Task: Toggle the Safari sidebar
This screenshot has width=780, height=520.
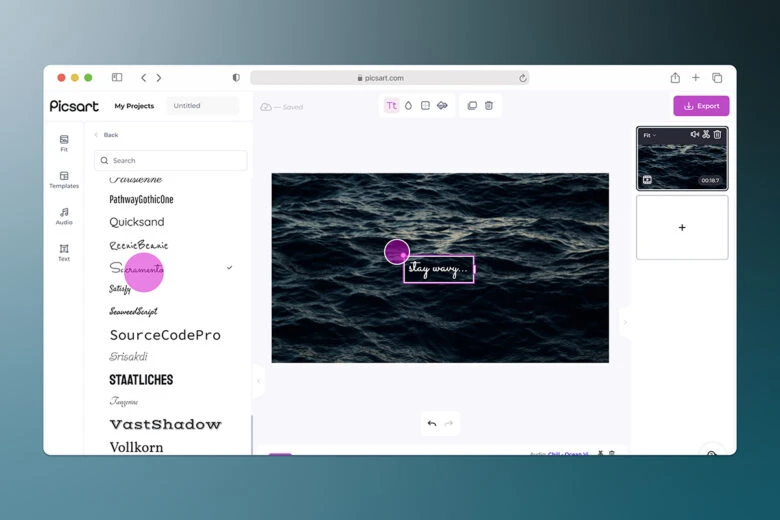Action: coord(117,78)
